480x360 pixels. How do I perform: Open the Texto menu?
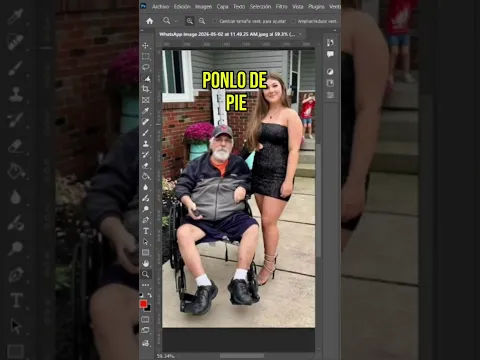239,7
